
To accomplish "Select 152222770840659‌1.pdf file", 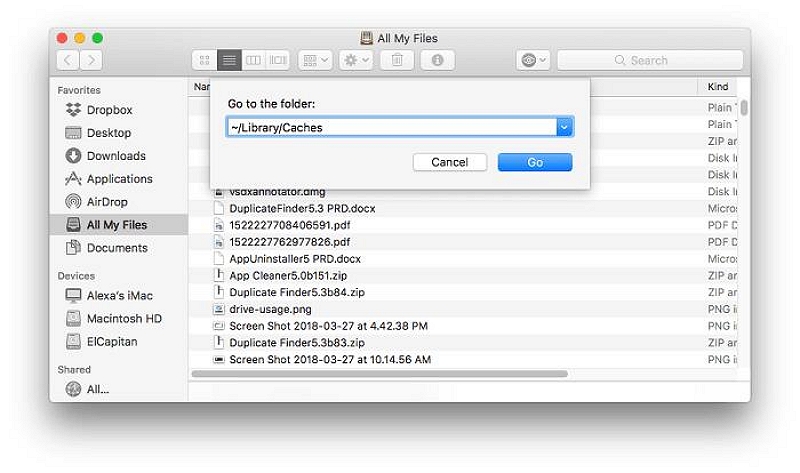I will (x=289, y=225).
